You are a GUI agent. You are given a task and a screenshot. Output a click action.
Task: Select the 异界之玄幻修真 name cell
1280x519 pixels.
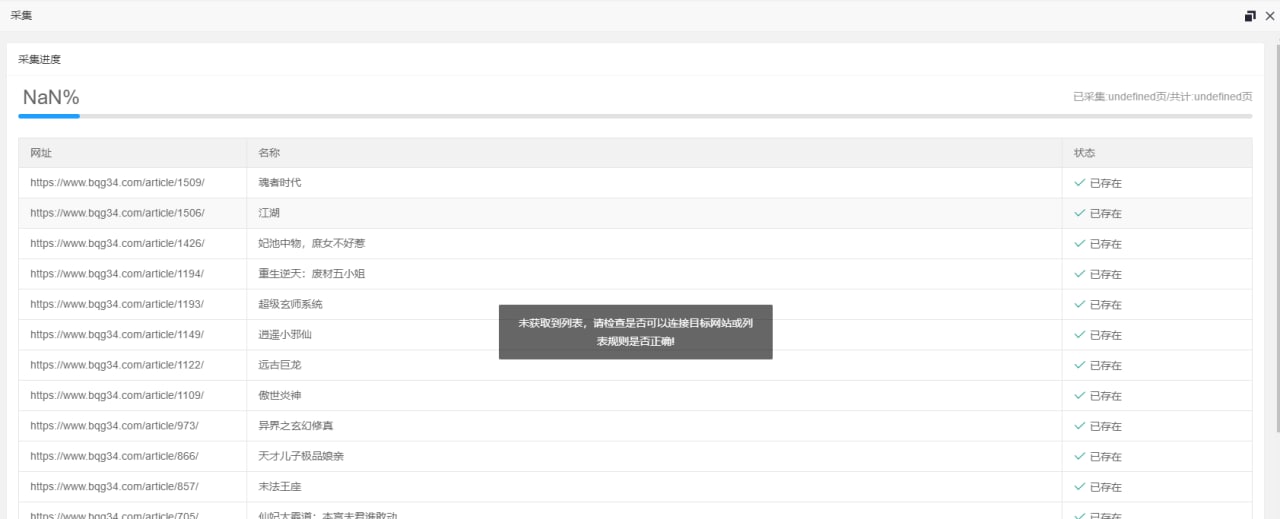click(x=654, y=426)
